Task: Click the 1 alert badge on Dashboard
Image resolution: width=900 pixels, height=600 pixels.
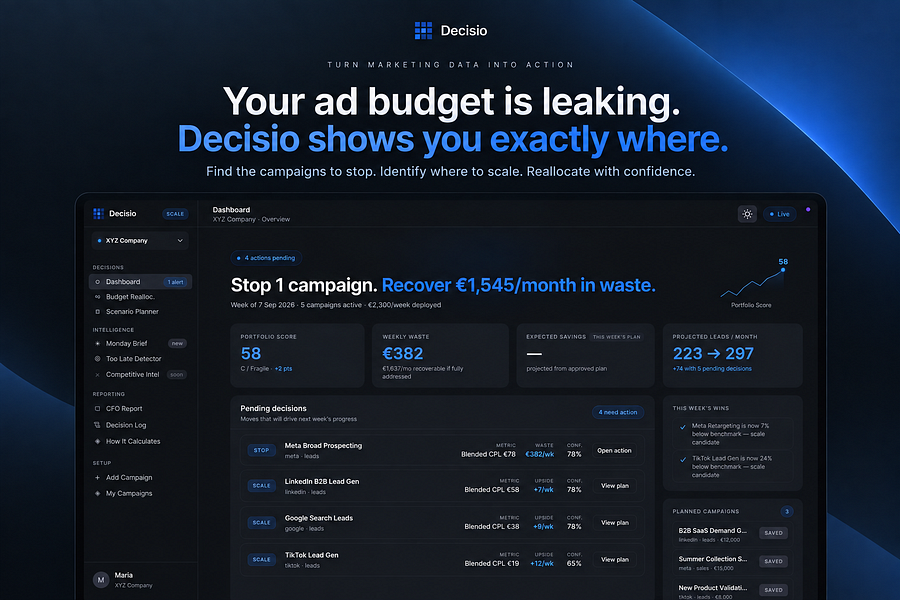Action: click(176, 282)
